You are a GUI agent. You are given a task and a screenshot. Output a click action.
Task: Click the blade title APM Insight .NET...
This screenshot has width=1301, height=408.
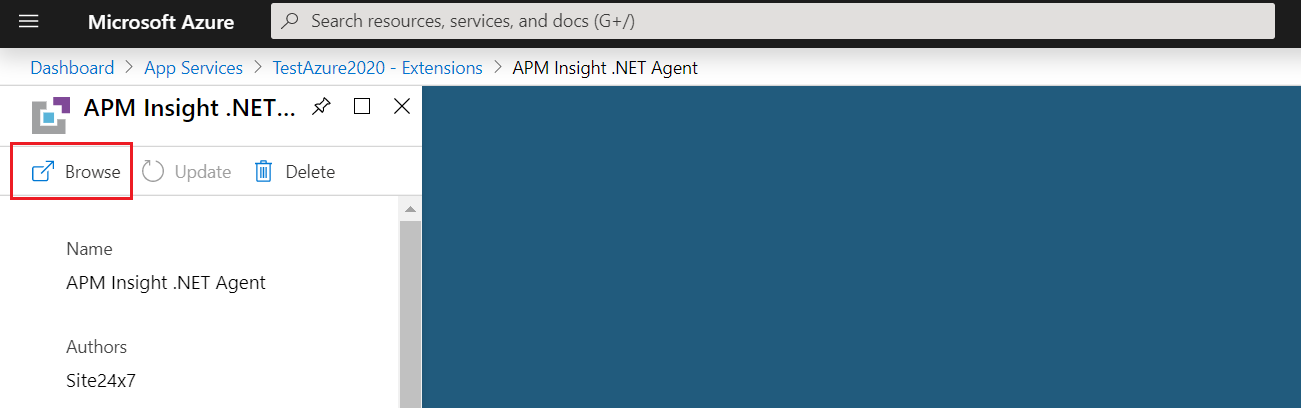[x=190, y=108]
